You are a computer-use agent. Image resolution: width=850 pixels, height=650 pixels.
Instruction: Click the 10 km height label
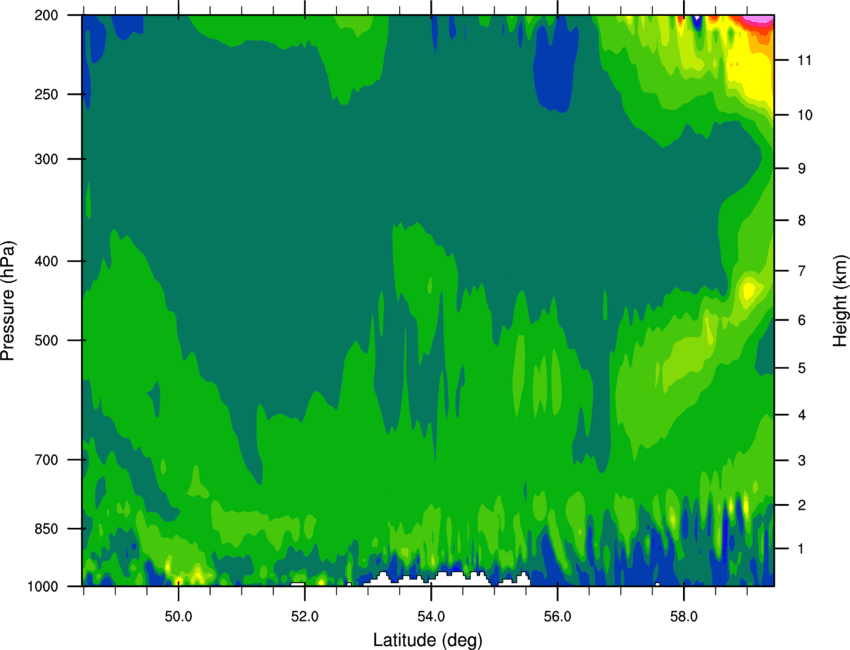804,115
